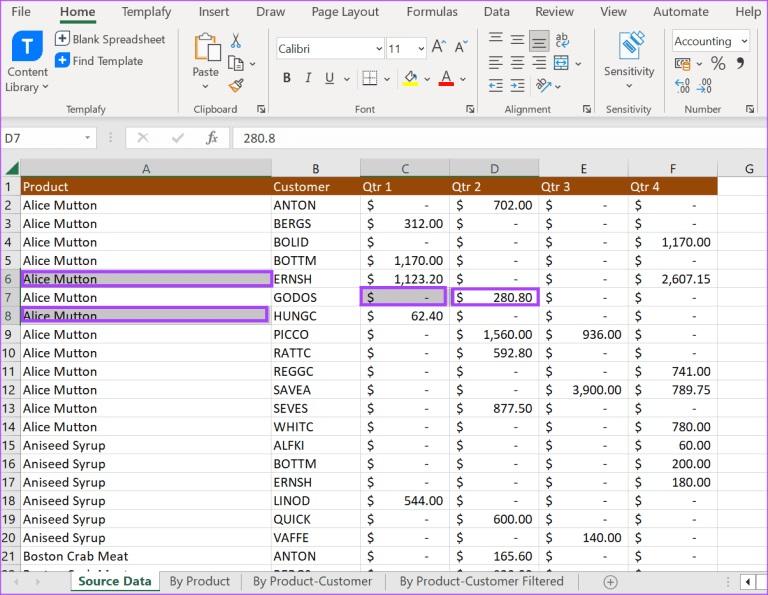
Task: Click the Name Box showing D7
Action: [48, 138]
